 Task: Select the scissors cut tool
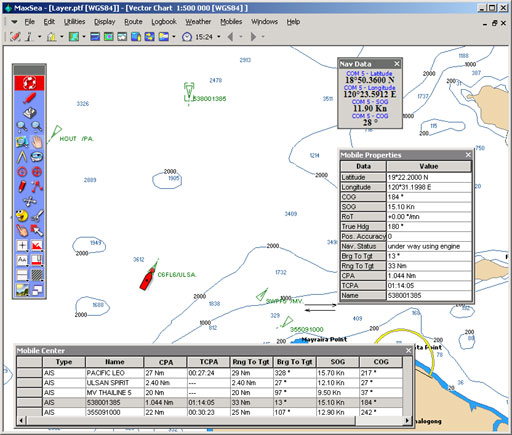click(x=37, y=216)
